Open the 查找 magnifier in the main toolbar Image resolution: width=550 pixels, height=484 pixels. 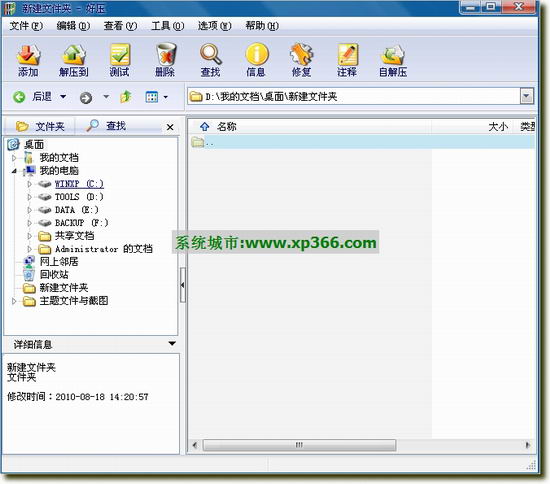click(x=210, y=60)
